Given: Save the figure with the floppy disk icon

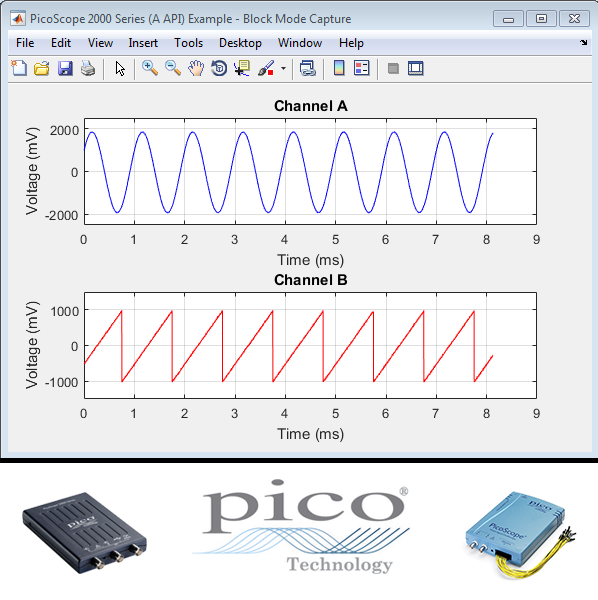Looking at the screenshot, I should pos(65,69).
